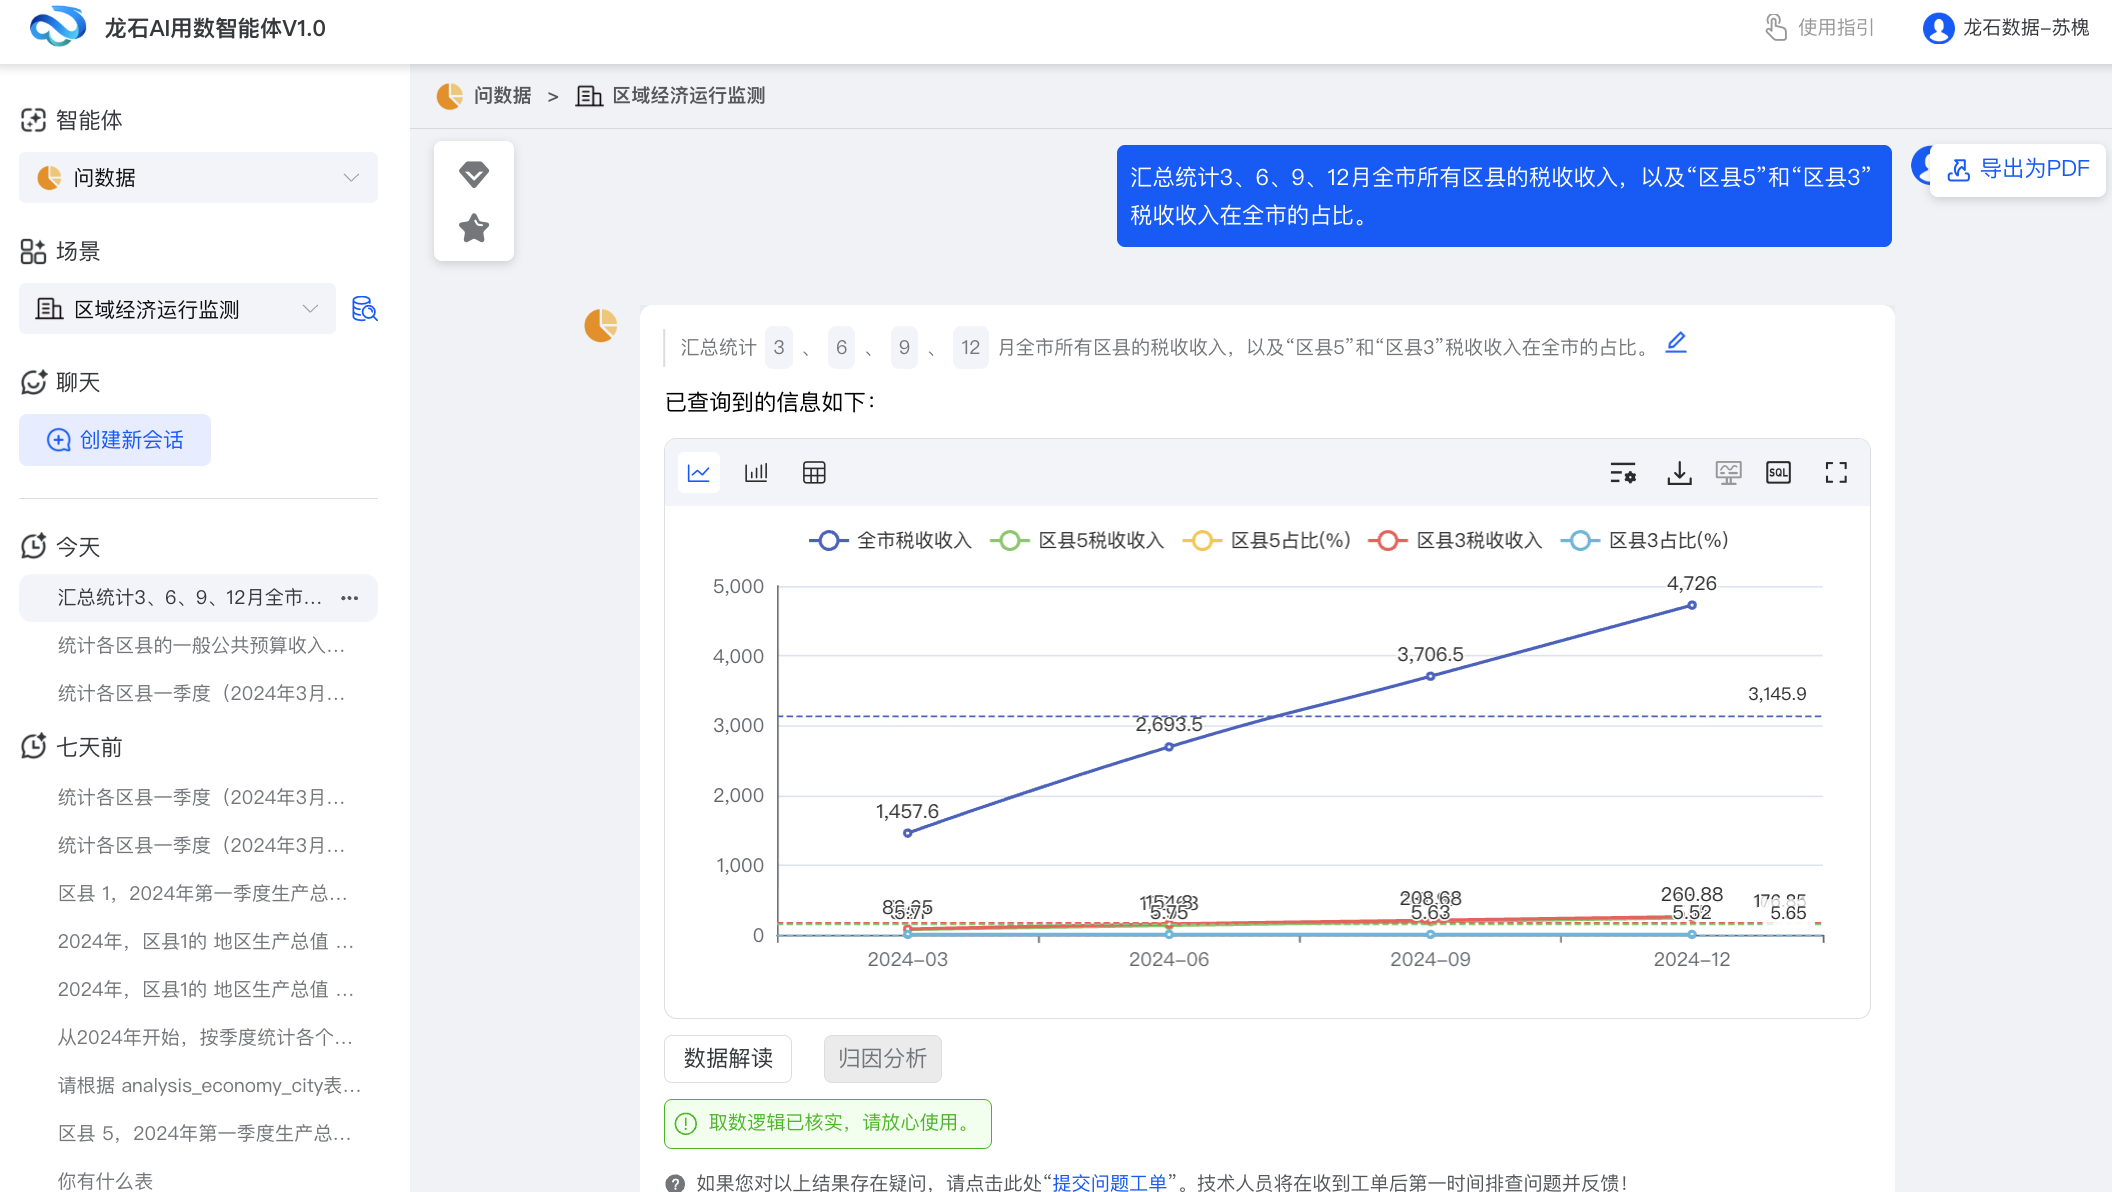
Task: Show data as table view
Action: (814, 473)
